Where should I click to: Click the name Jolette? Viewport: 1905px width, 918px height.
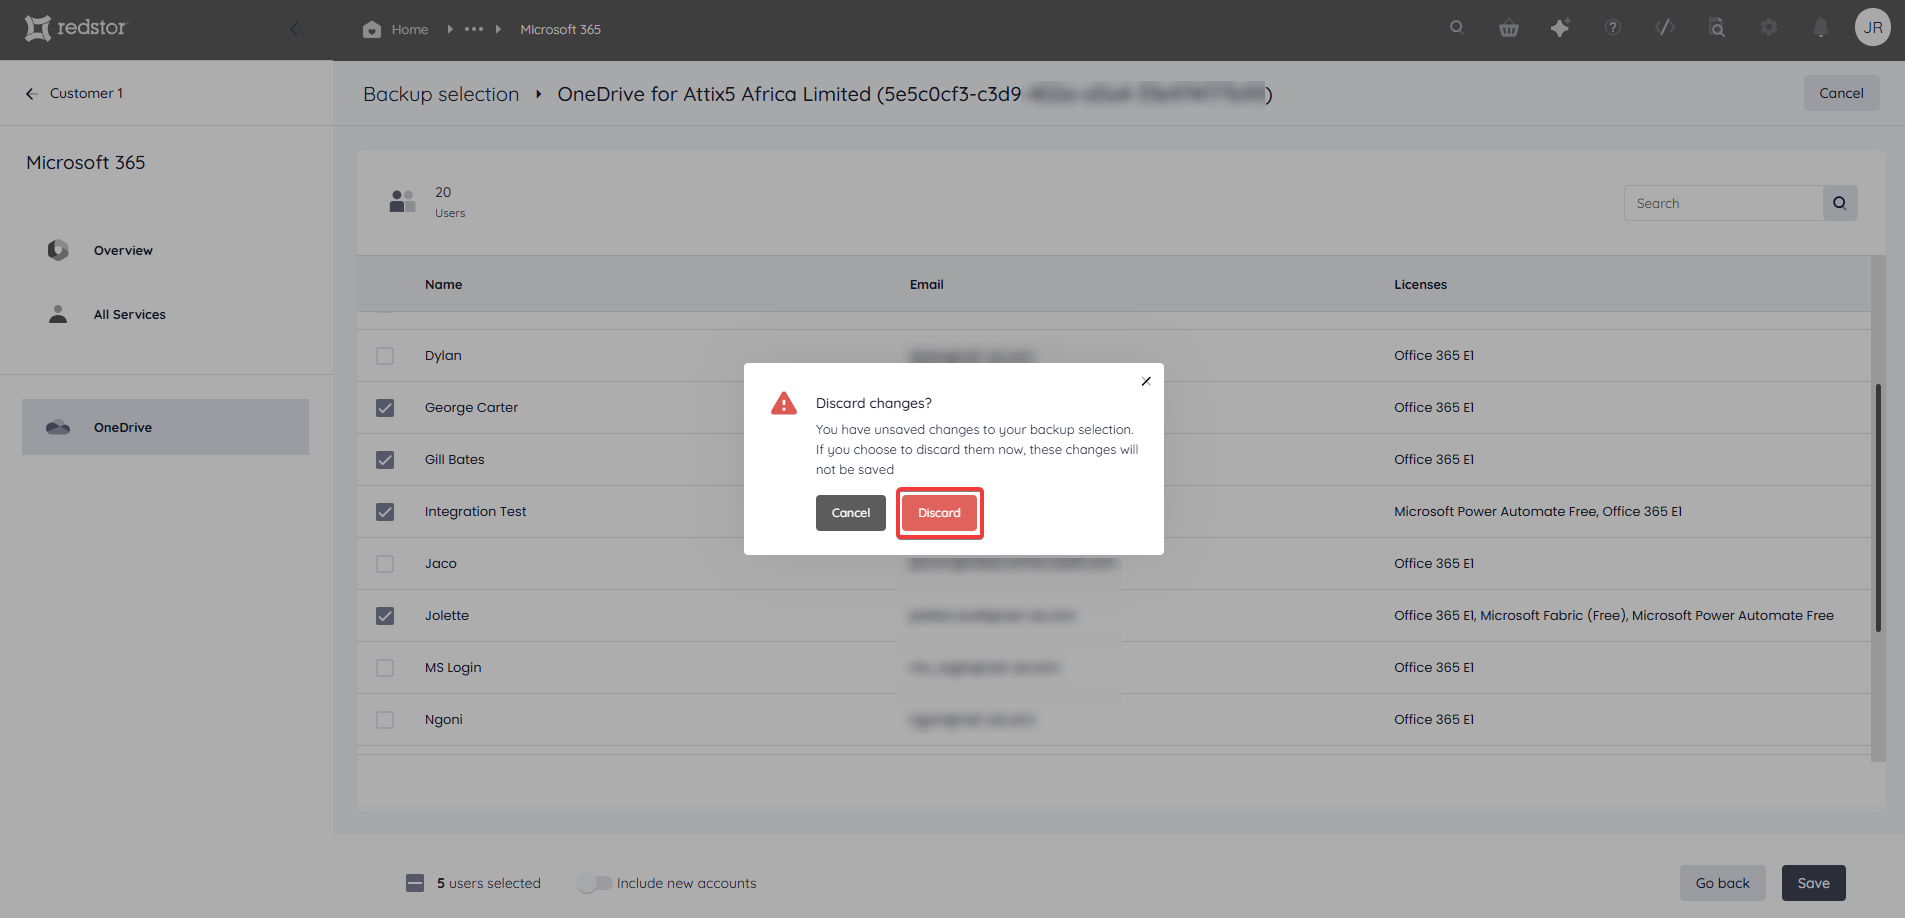447,616
